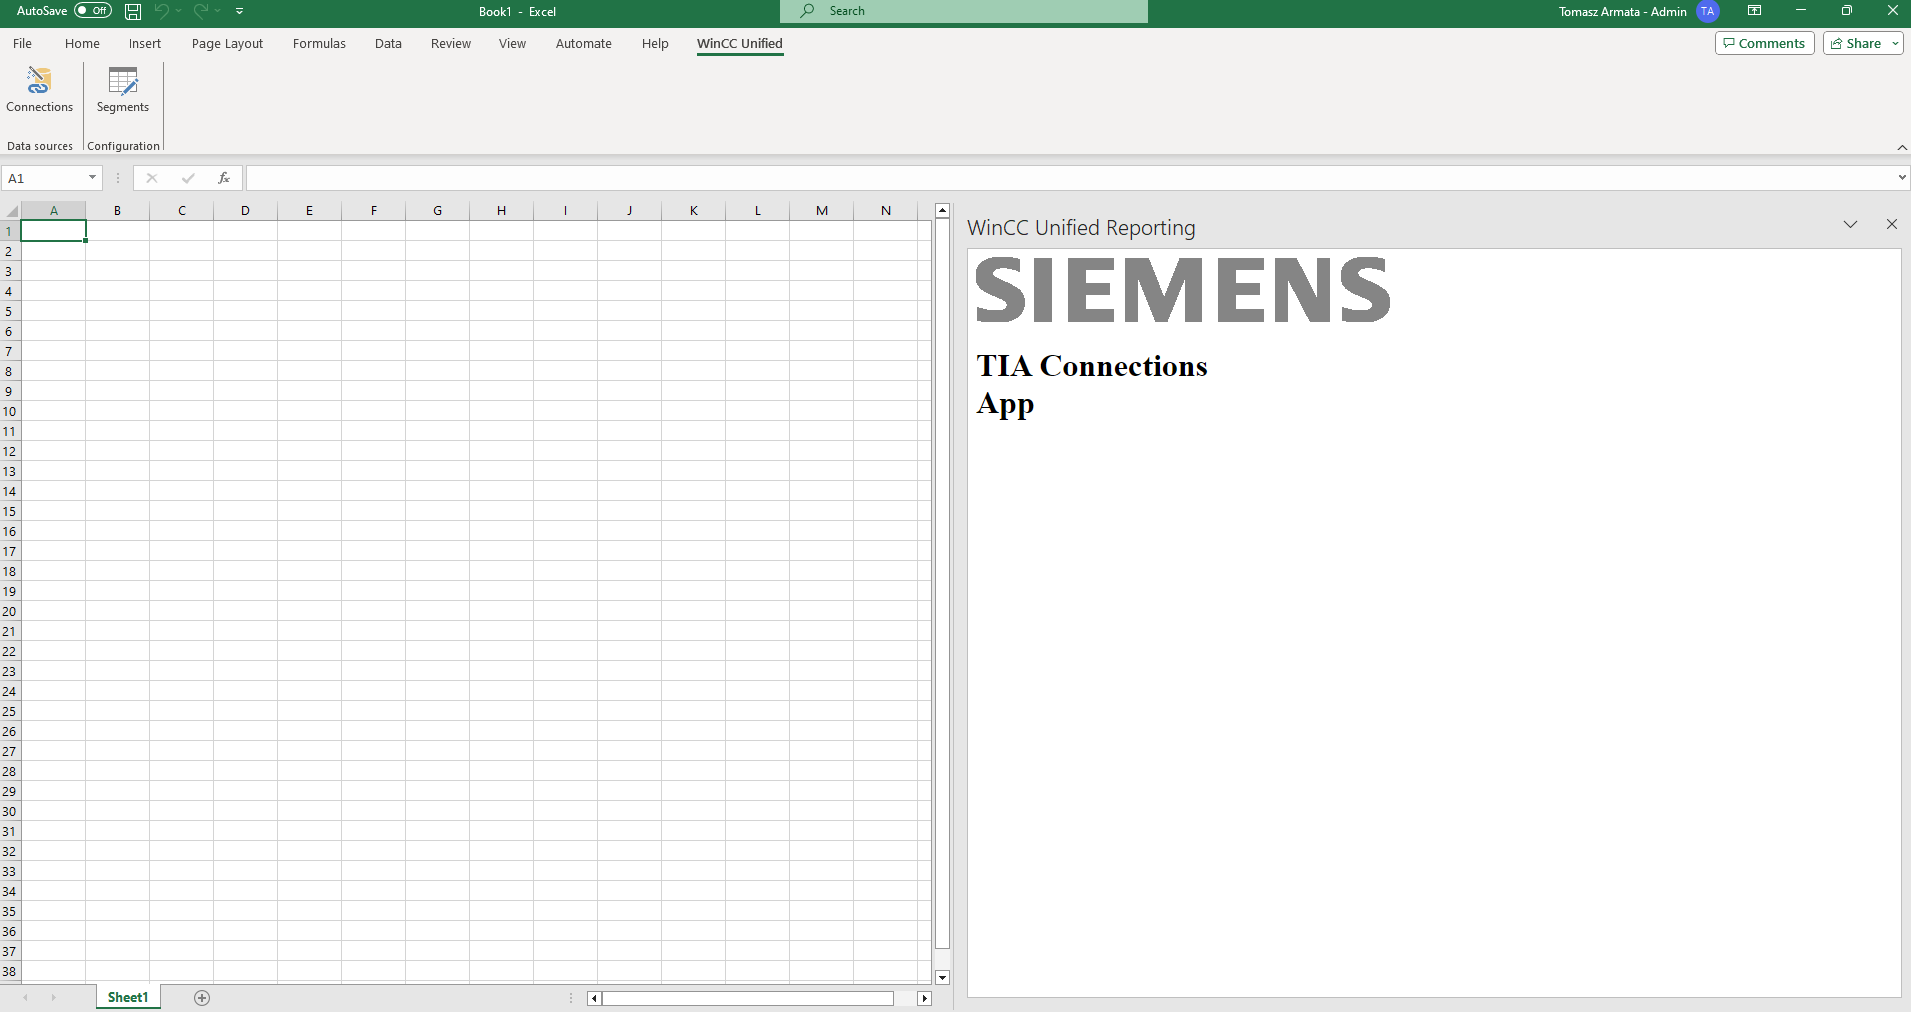Viewport: 1911px width, 1012px height.
Task: Open the TA account profile avatar
Action: point(1708,12)
